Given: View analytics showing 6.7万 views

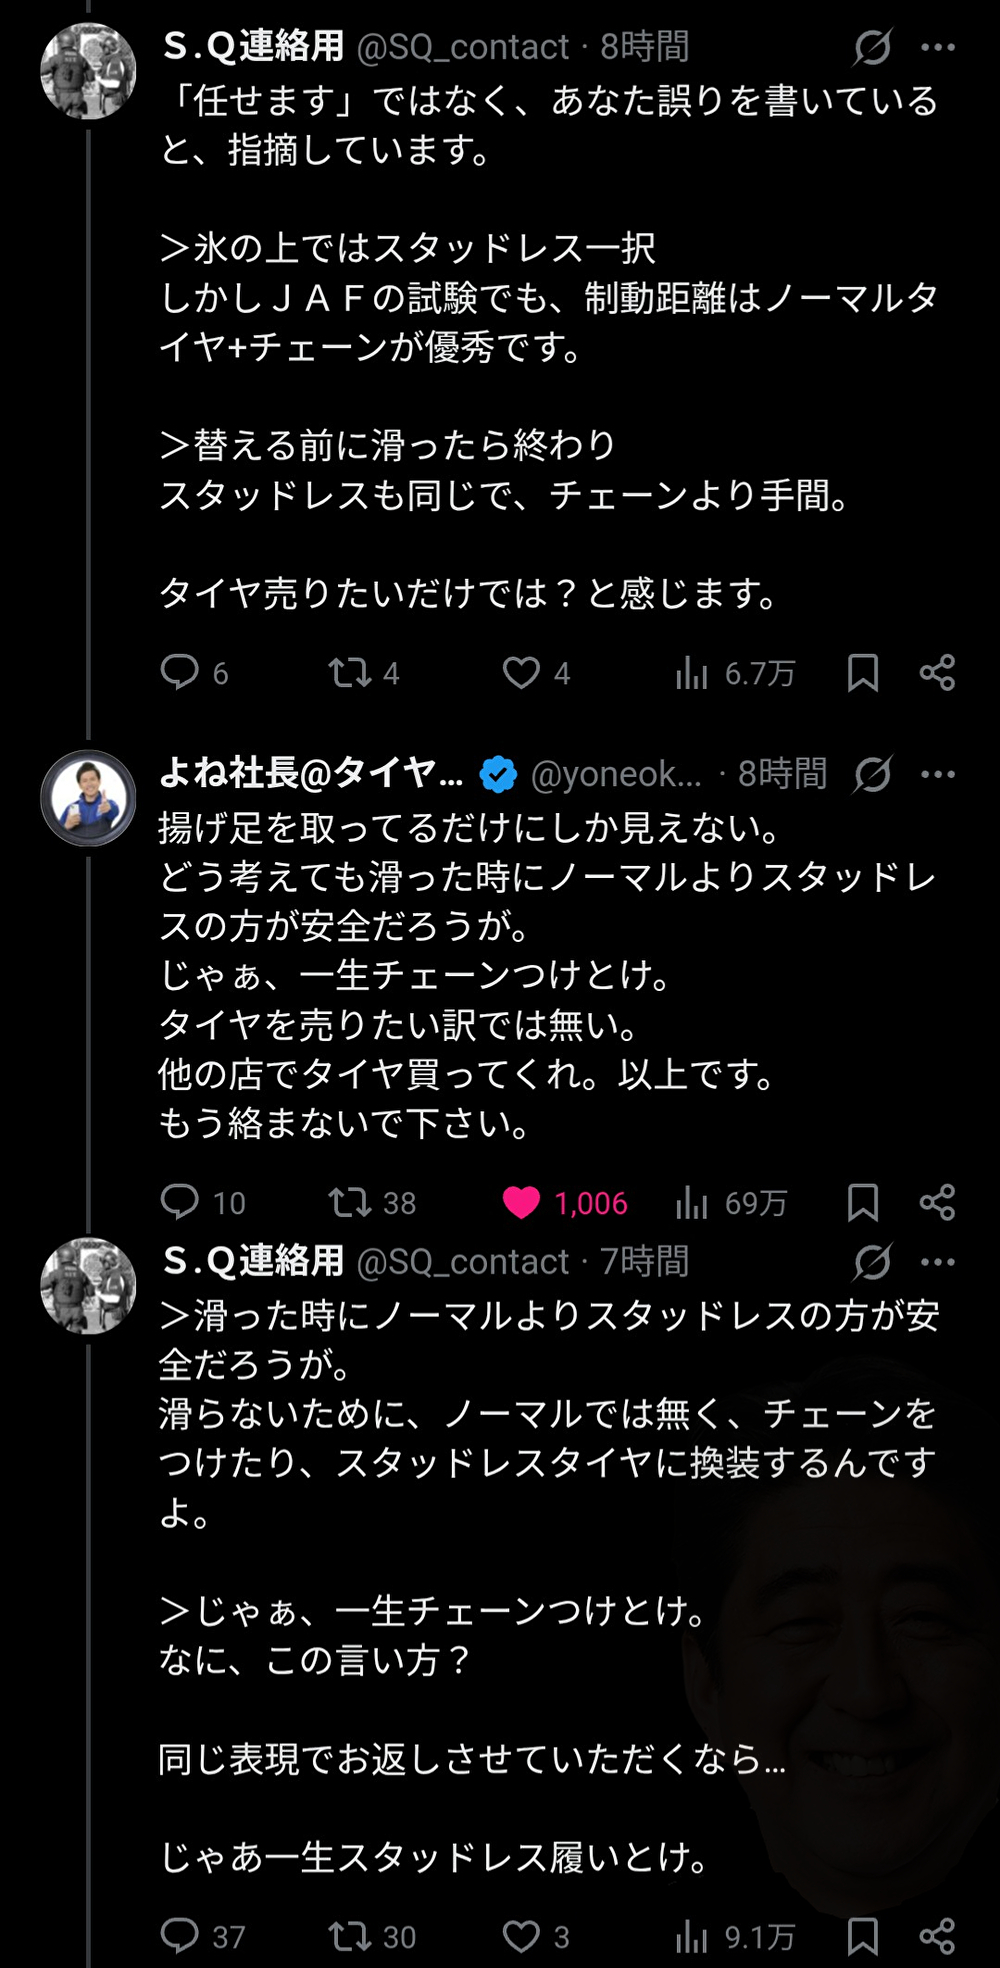Looking at the screenshot, I should [692, 673].
